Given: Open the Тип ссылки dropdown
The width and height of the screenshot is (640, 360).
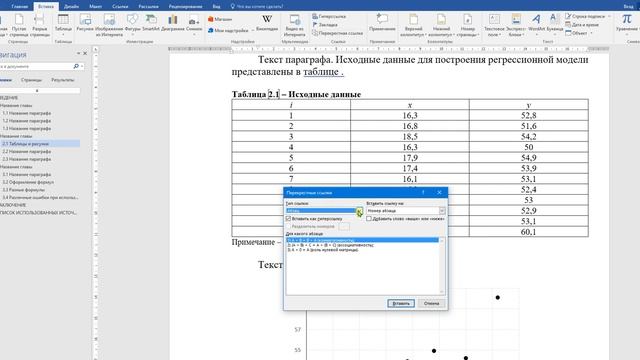Looking at the screenshot, I should click(359, 211).
